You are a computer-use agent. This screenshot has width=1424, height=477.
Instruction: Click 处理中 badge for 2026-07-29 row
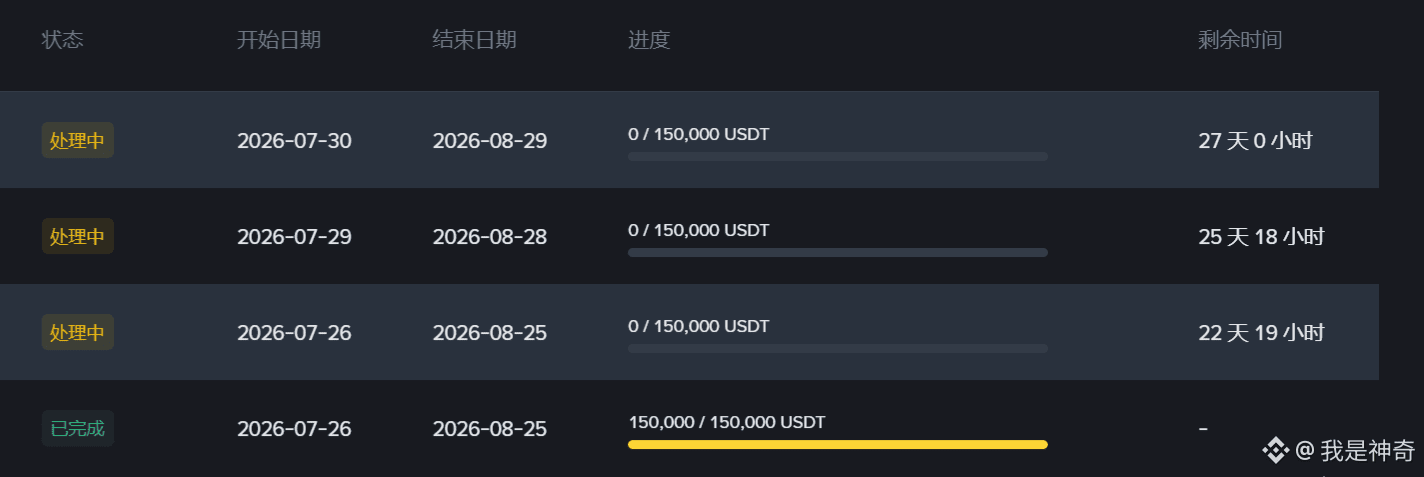[77, 236]
